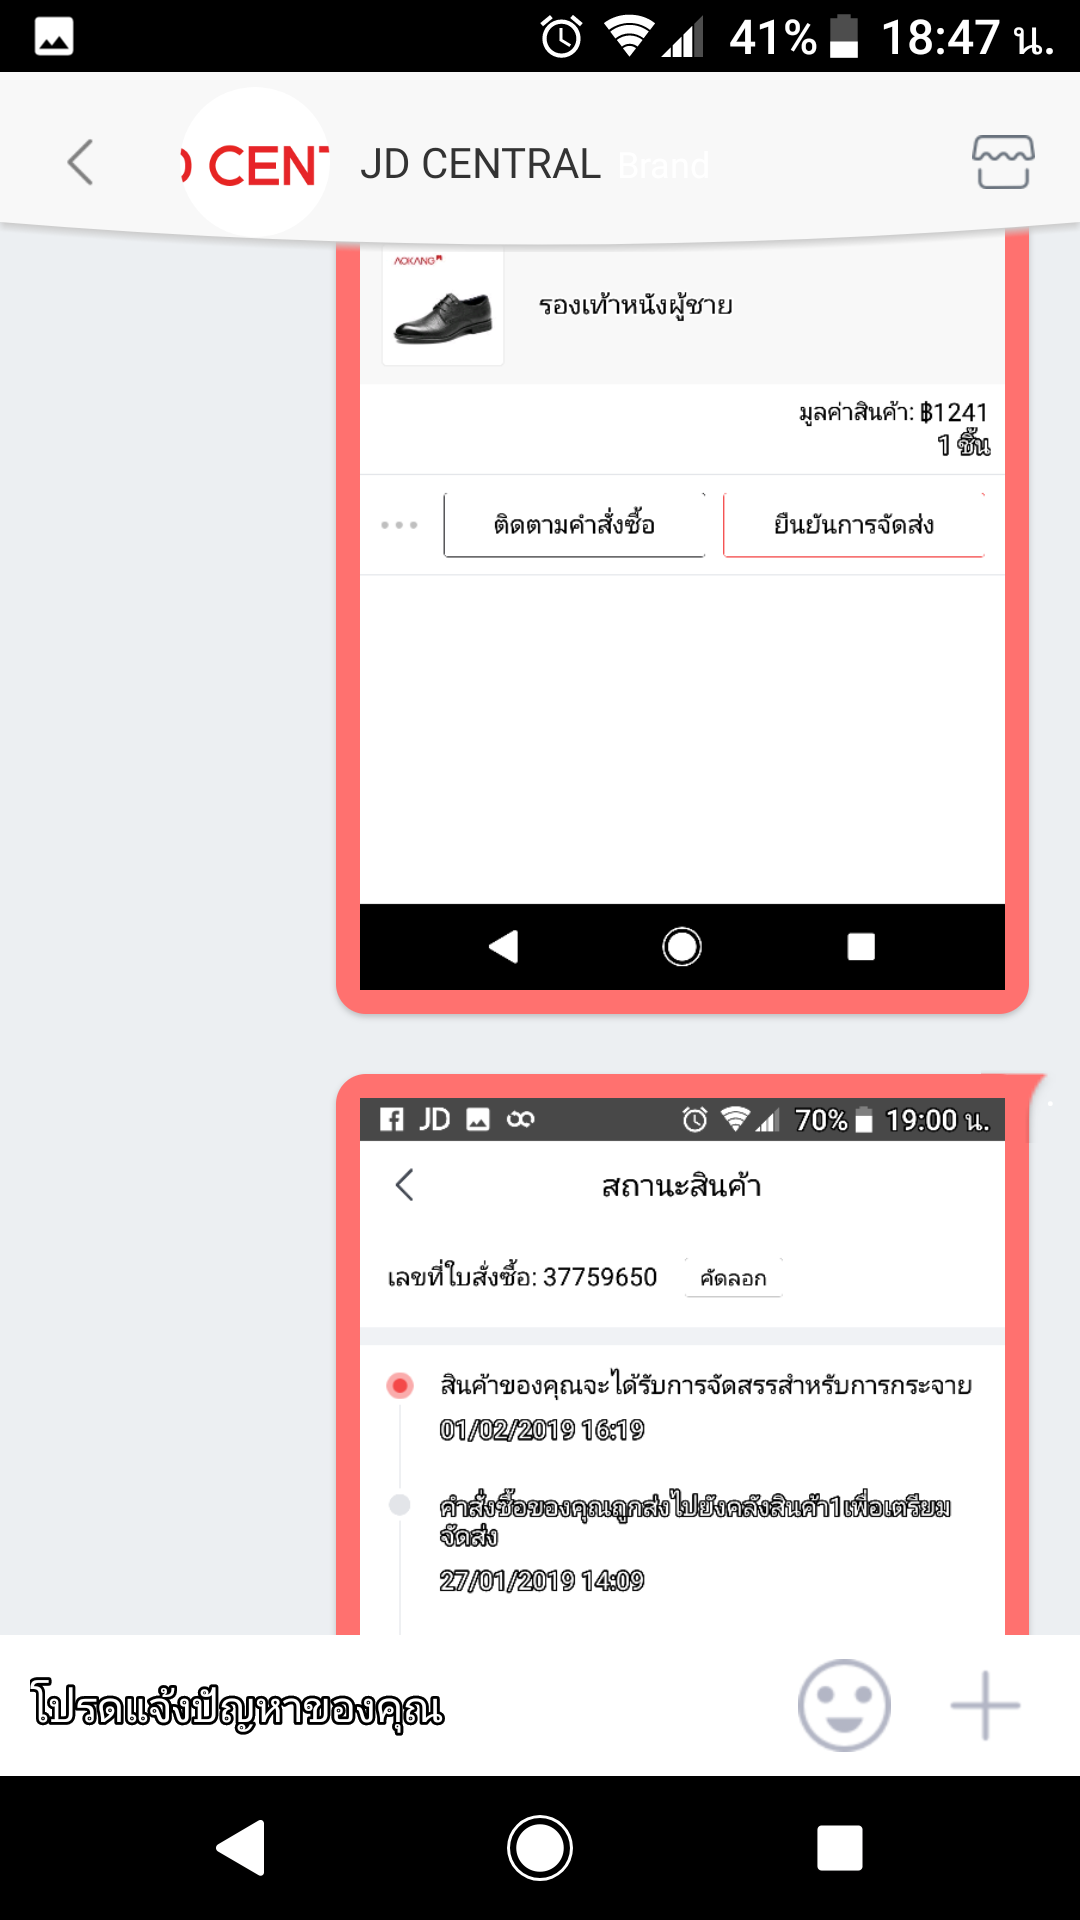Tap Android recent apps square
Image resolution: width=1080 pixels, height=1920 pixels.
pos(840,1847)
